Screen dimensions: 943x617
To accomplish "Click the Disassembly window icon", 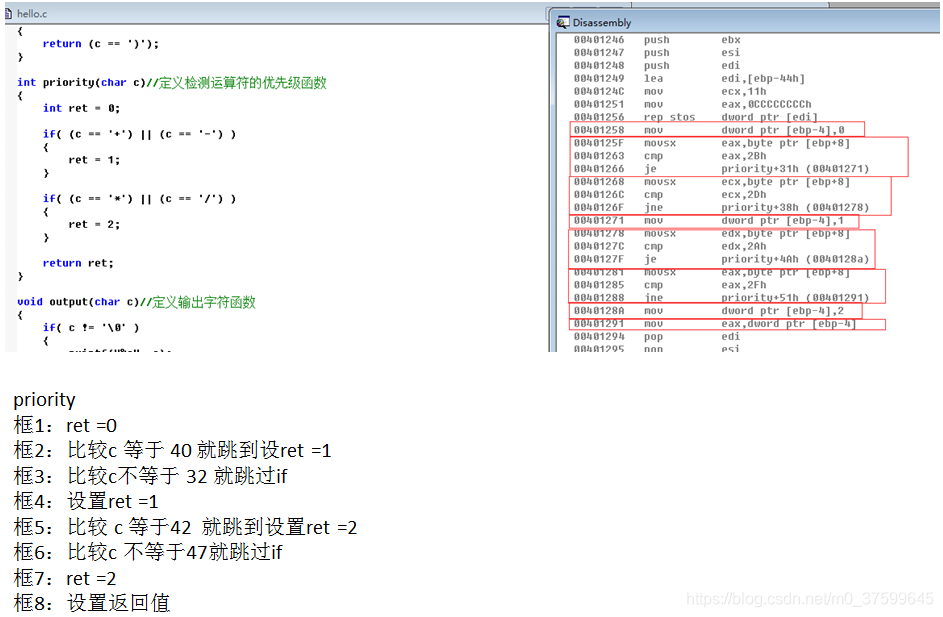I will (x=562, y=22).
